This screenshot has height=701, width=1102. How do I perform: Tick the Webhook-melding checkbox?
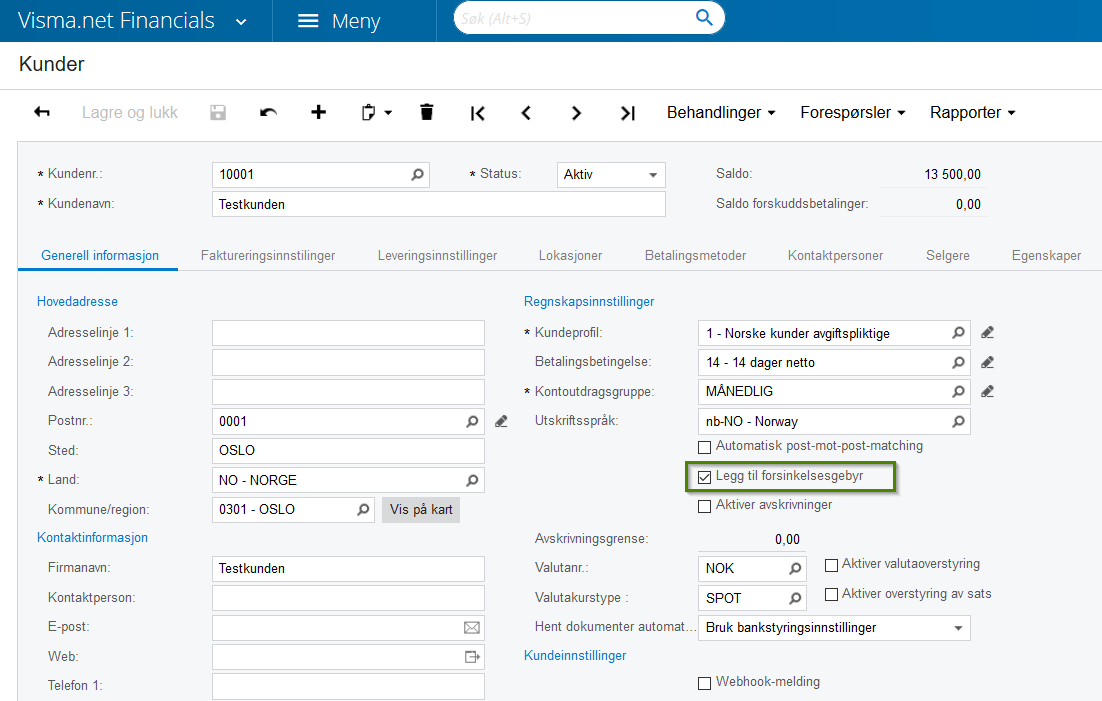point(705,683)
